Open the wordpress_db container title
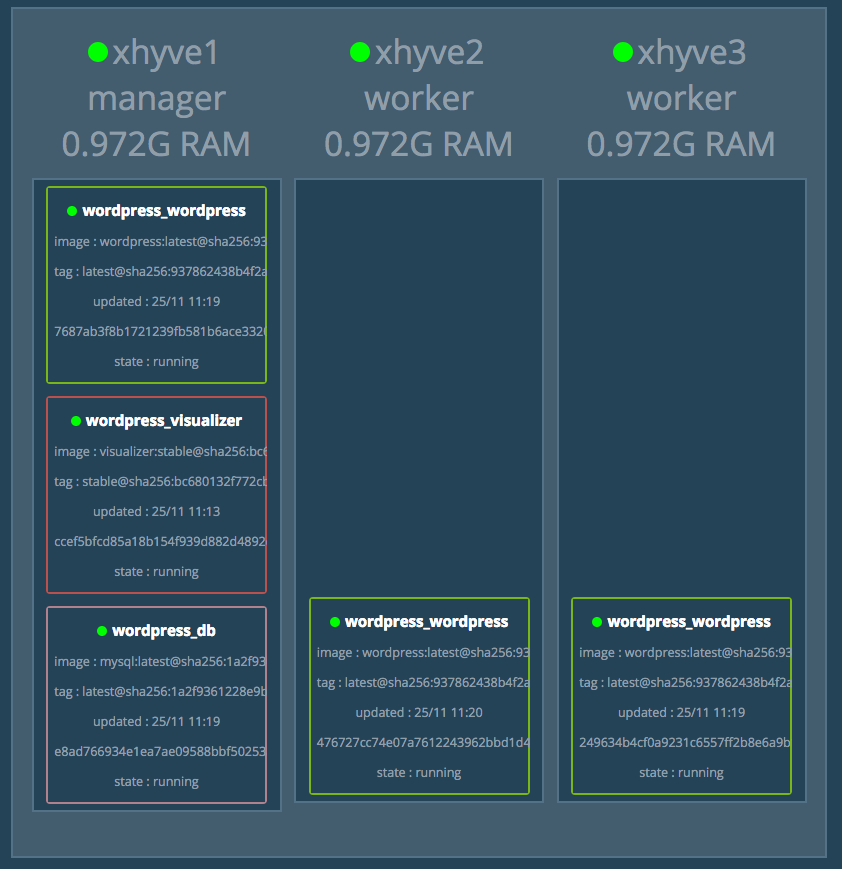Viewport: 842px width, 869px height. [x=164, y=631]
